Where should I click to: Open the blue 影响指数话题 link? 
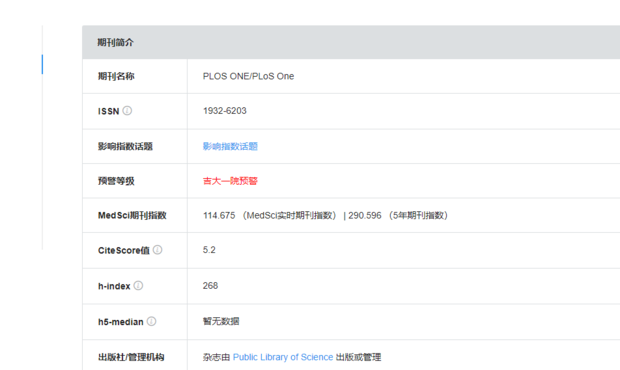pos(230,146)
